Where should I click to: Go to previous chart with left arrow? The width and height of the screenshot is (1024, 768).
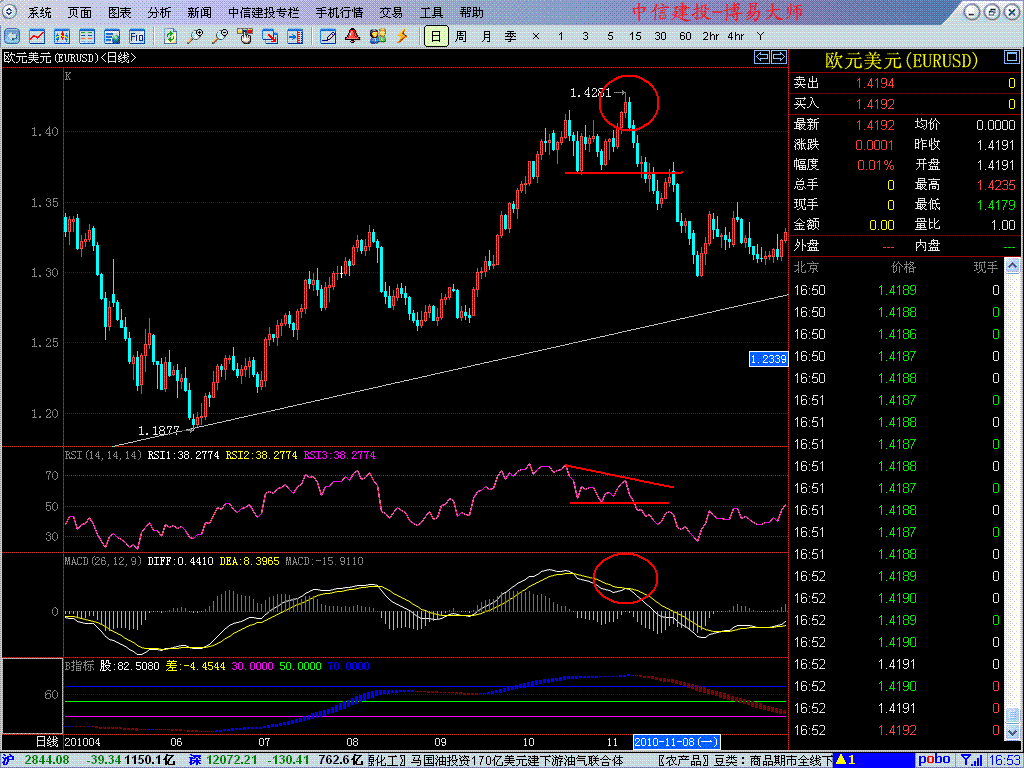click(x=762, y=57)
